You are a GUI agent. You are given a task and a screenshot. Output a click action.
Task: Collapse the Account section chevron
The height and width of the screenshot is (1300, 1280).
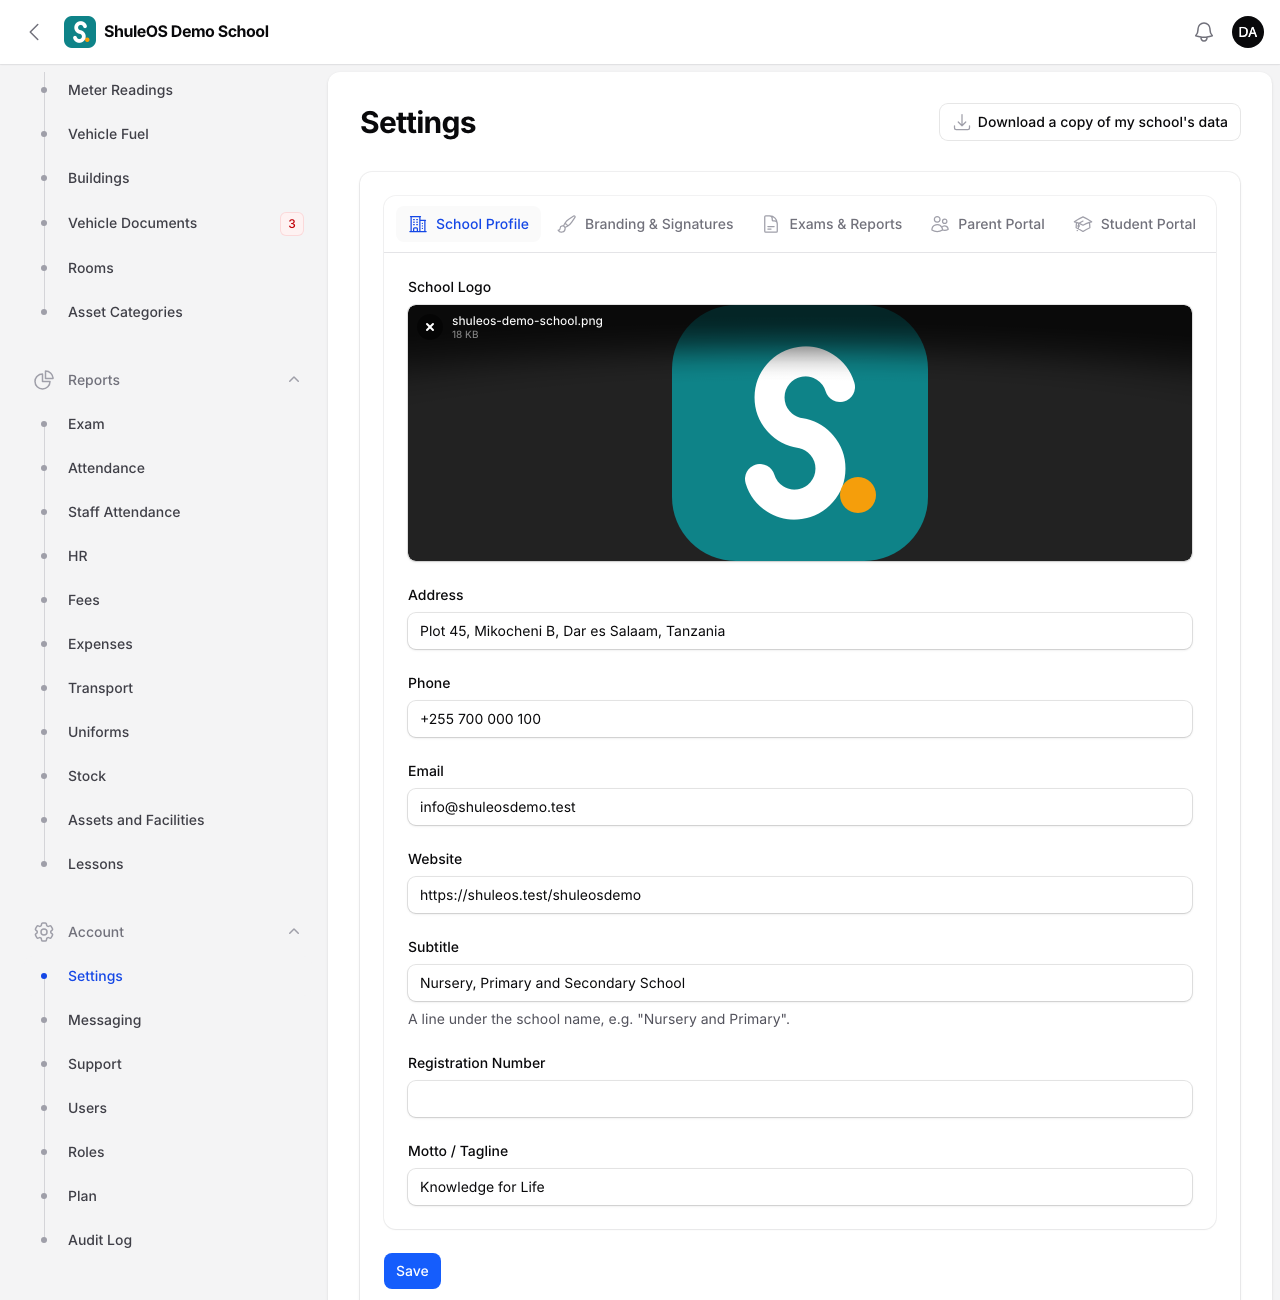tap(294, 932)
